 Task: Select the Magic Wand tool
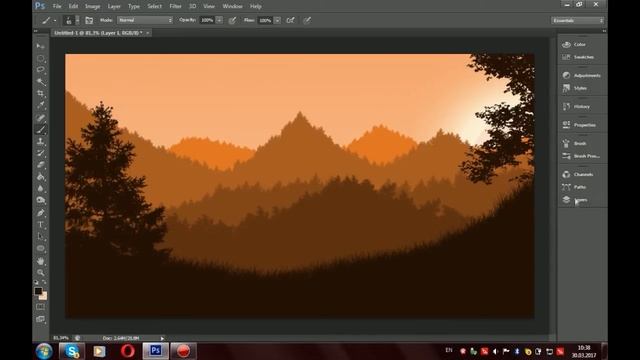coord(40,82)
